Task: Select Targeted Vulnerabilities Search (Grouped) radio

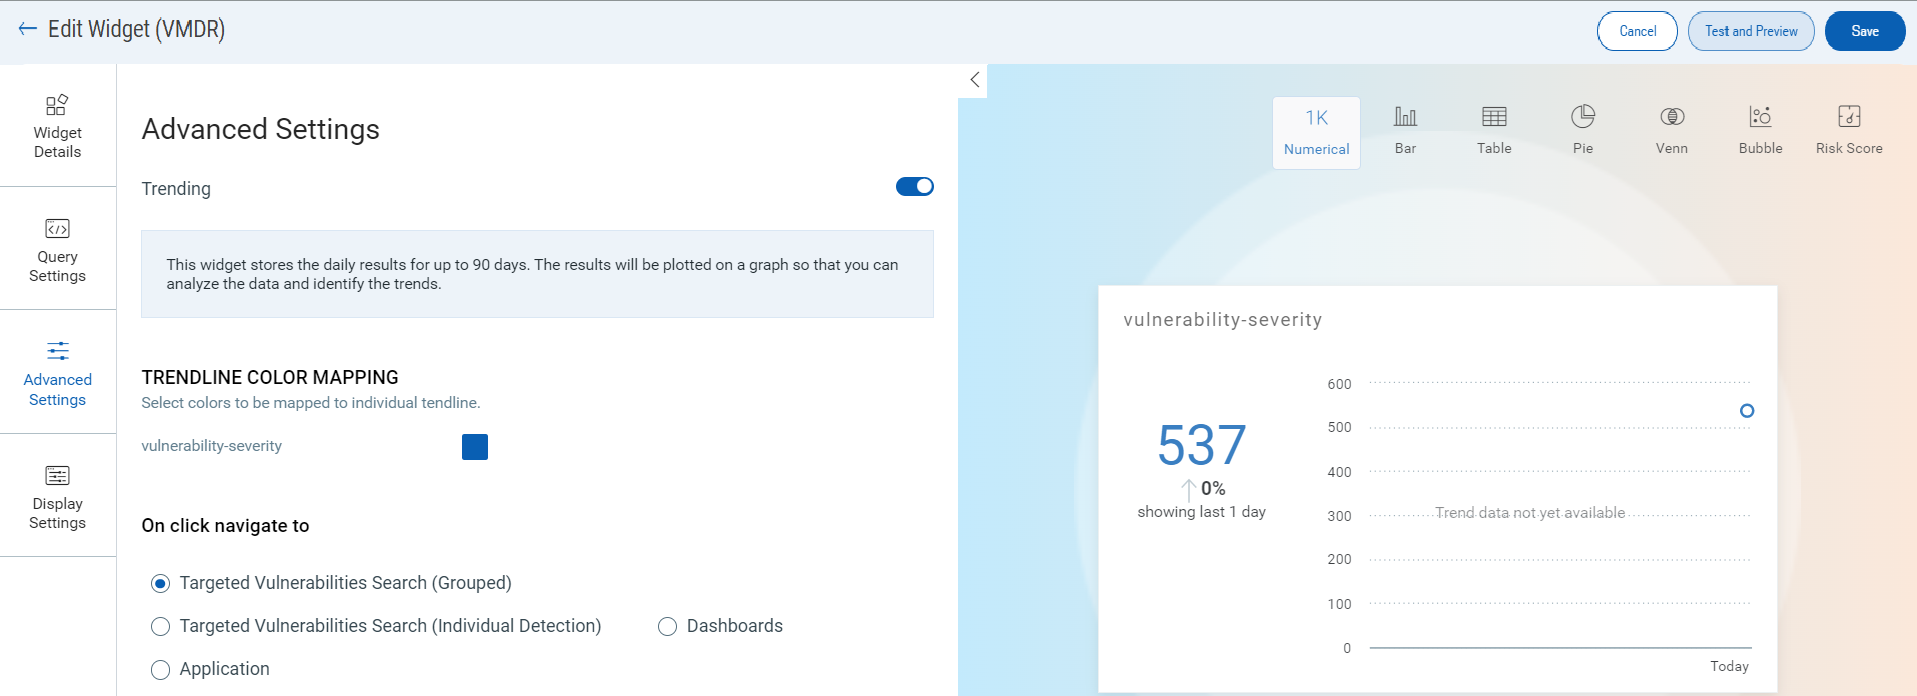Action: (160, 584)
